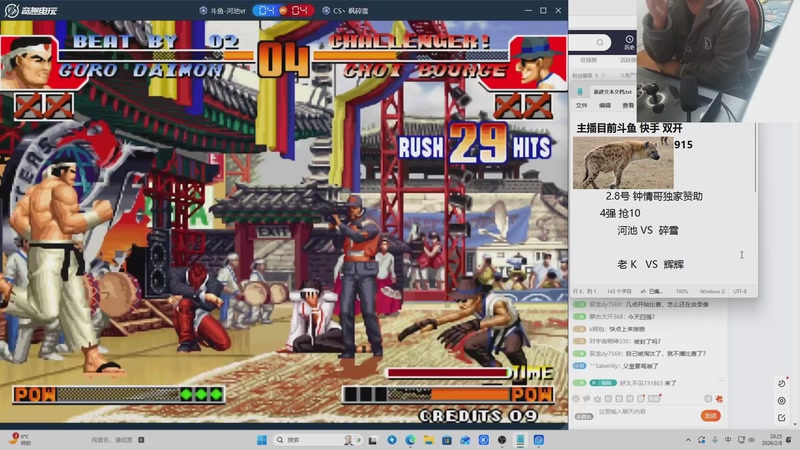Click the 纯音乐,请欣赏 music text on taskbar
Viewport: 800px width, 450px height.
(111, 440)
